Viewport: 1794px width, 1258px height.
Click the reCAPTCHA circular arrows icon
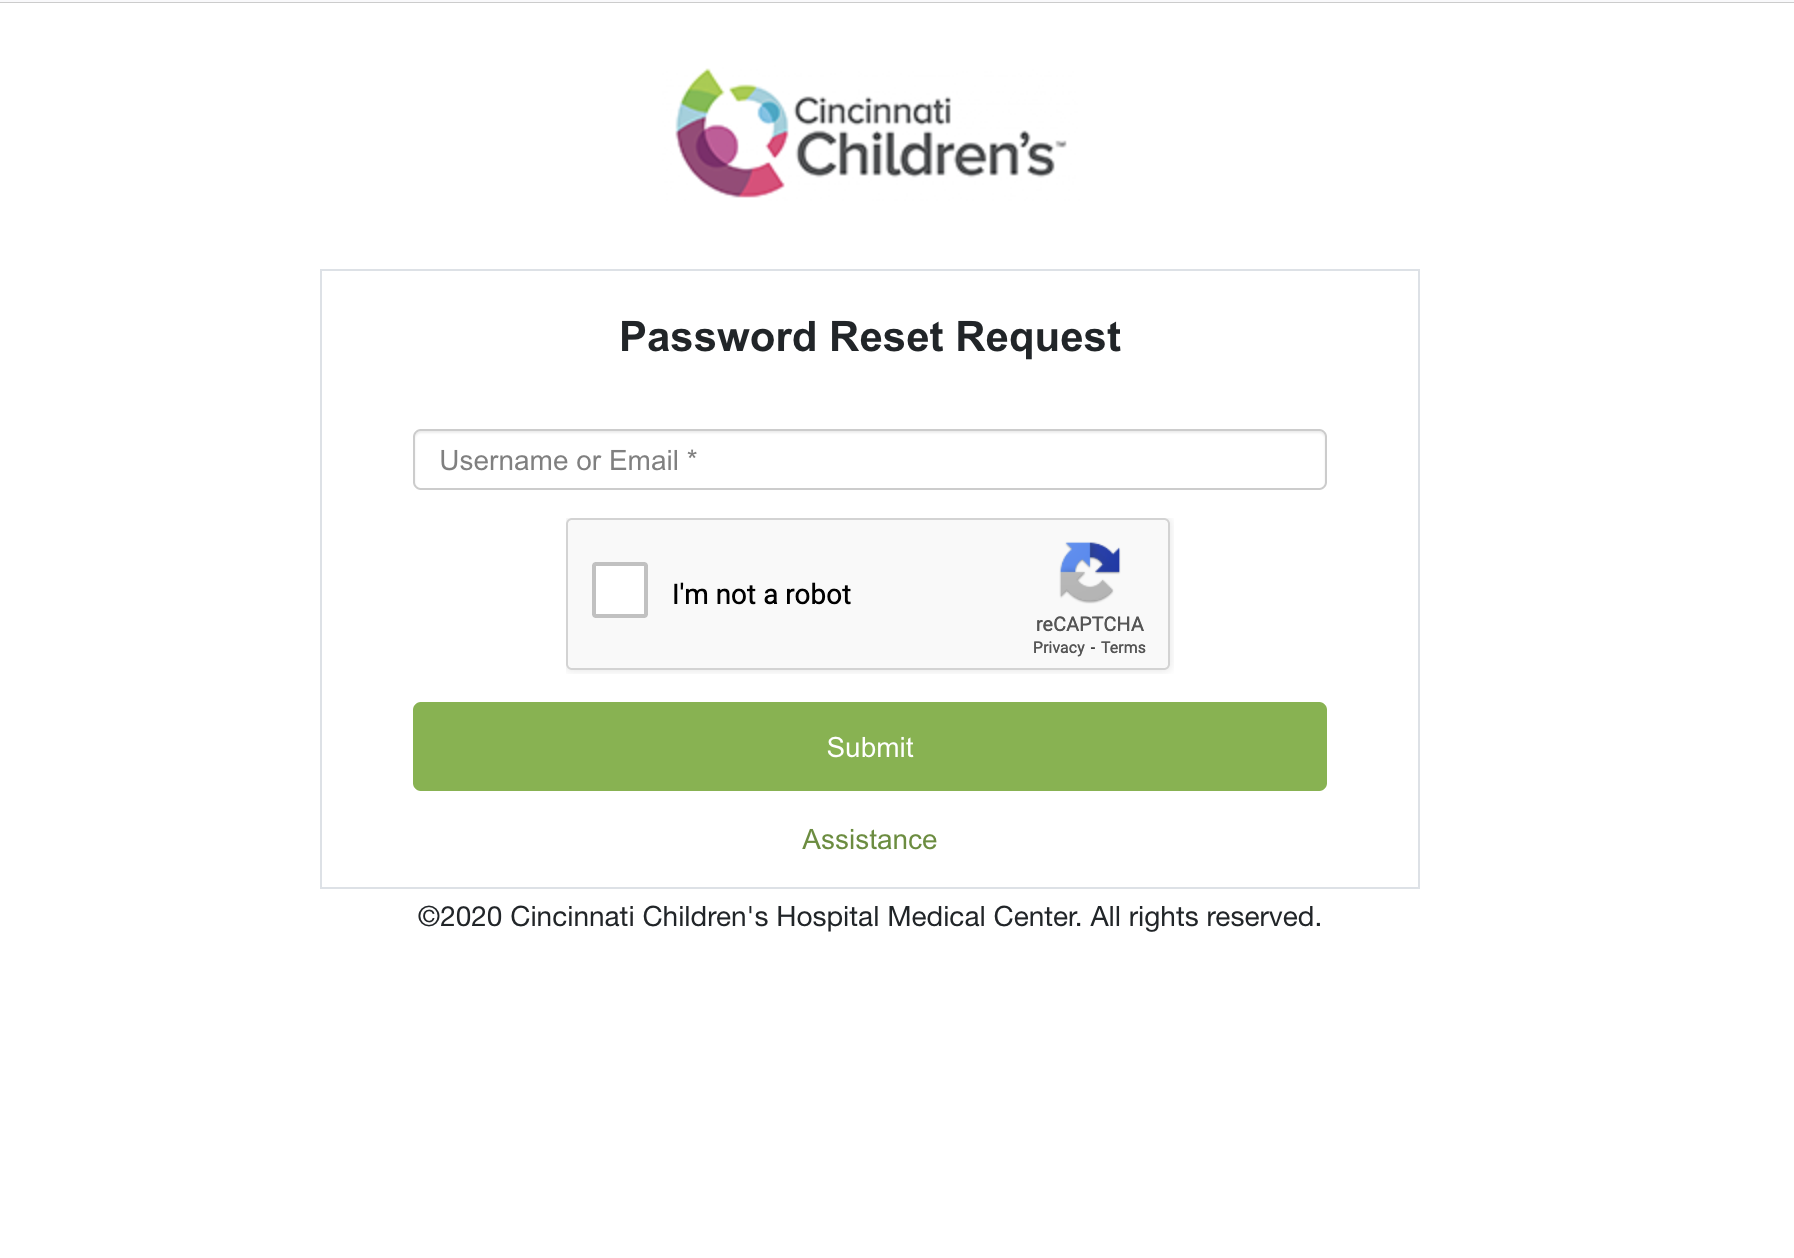point(1089,572)
